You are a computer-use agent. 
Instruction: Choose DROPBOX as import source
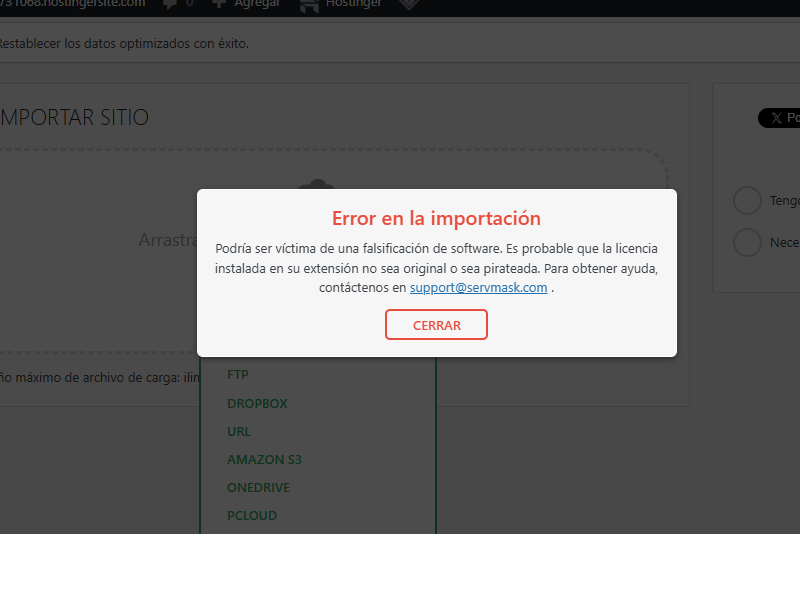click(257, 403)
